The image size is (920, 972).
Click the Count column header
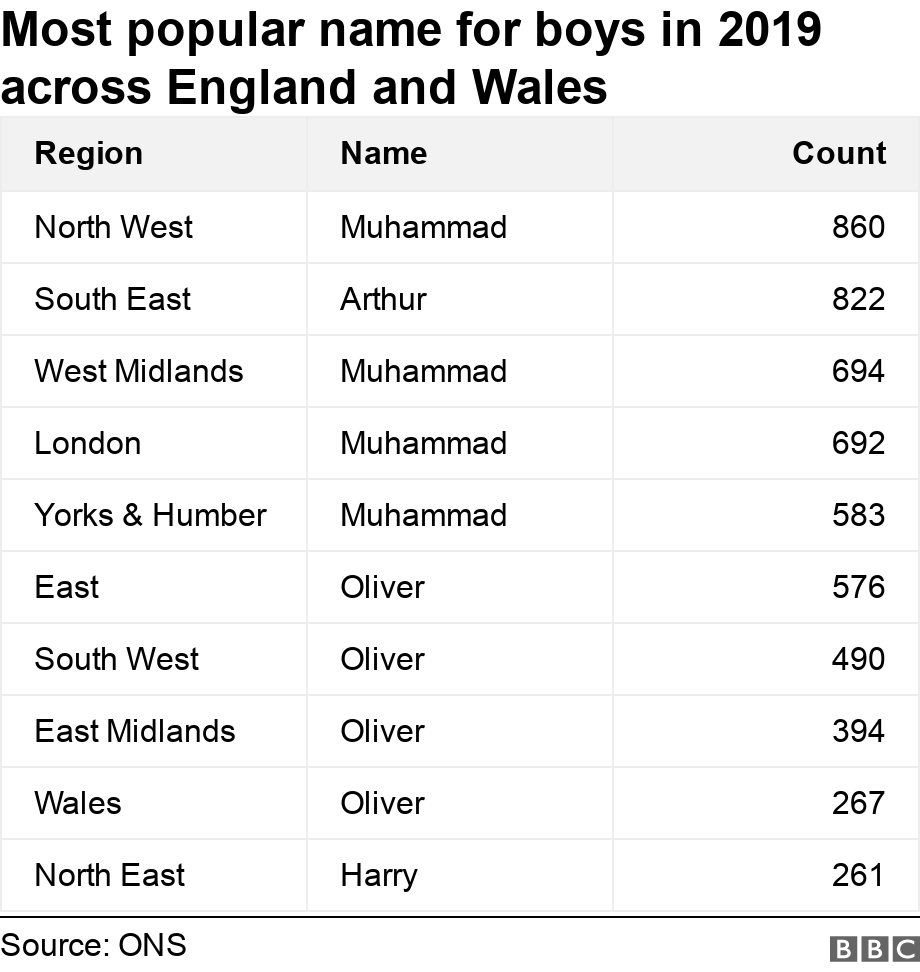(839, 153)
